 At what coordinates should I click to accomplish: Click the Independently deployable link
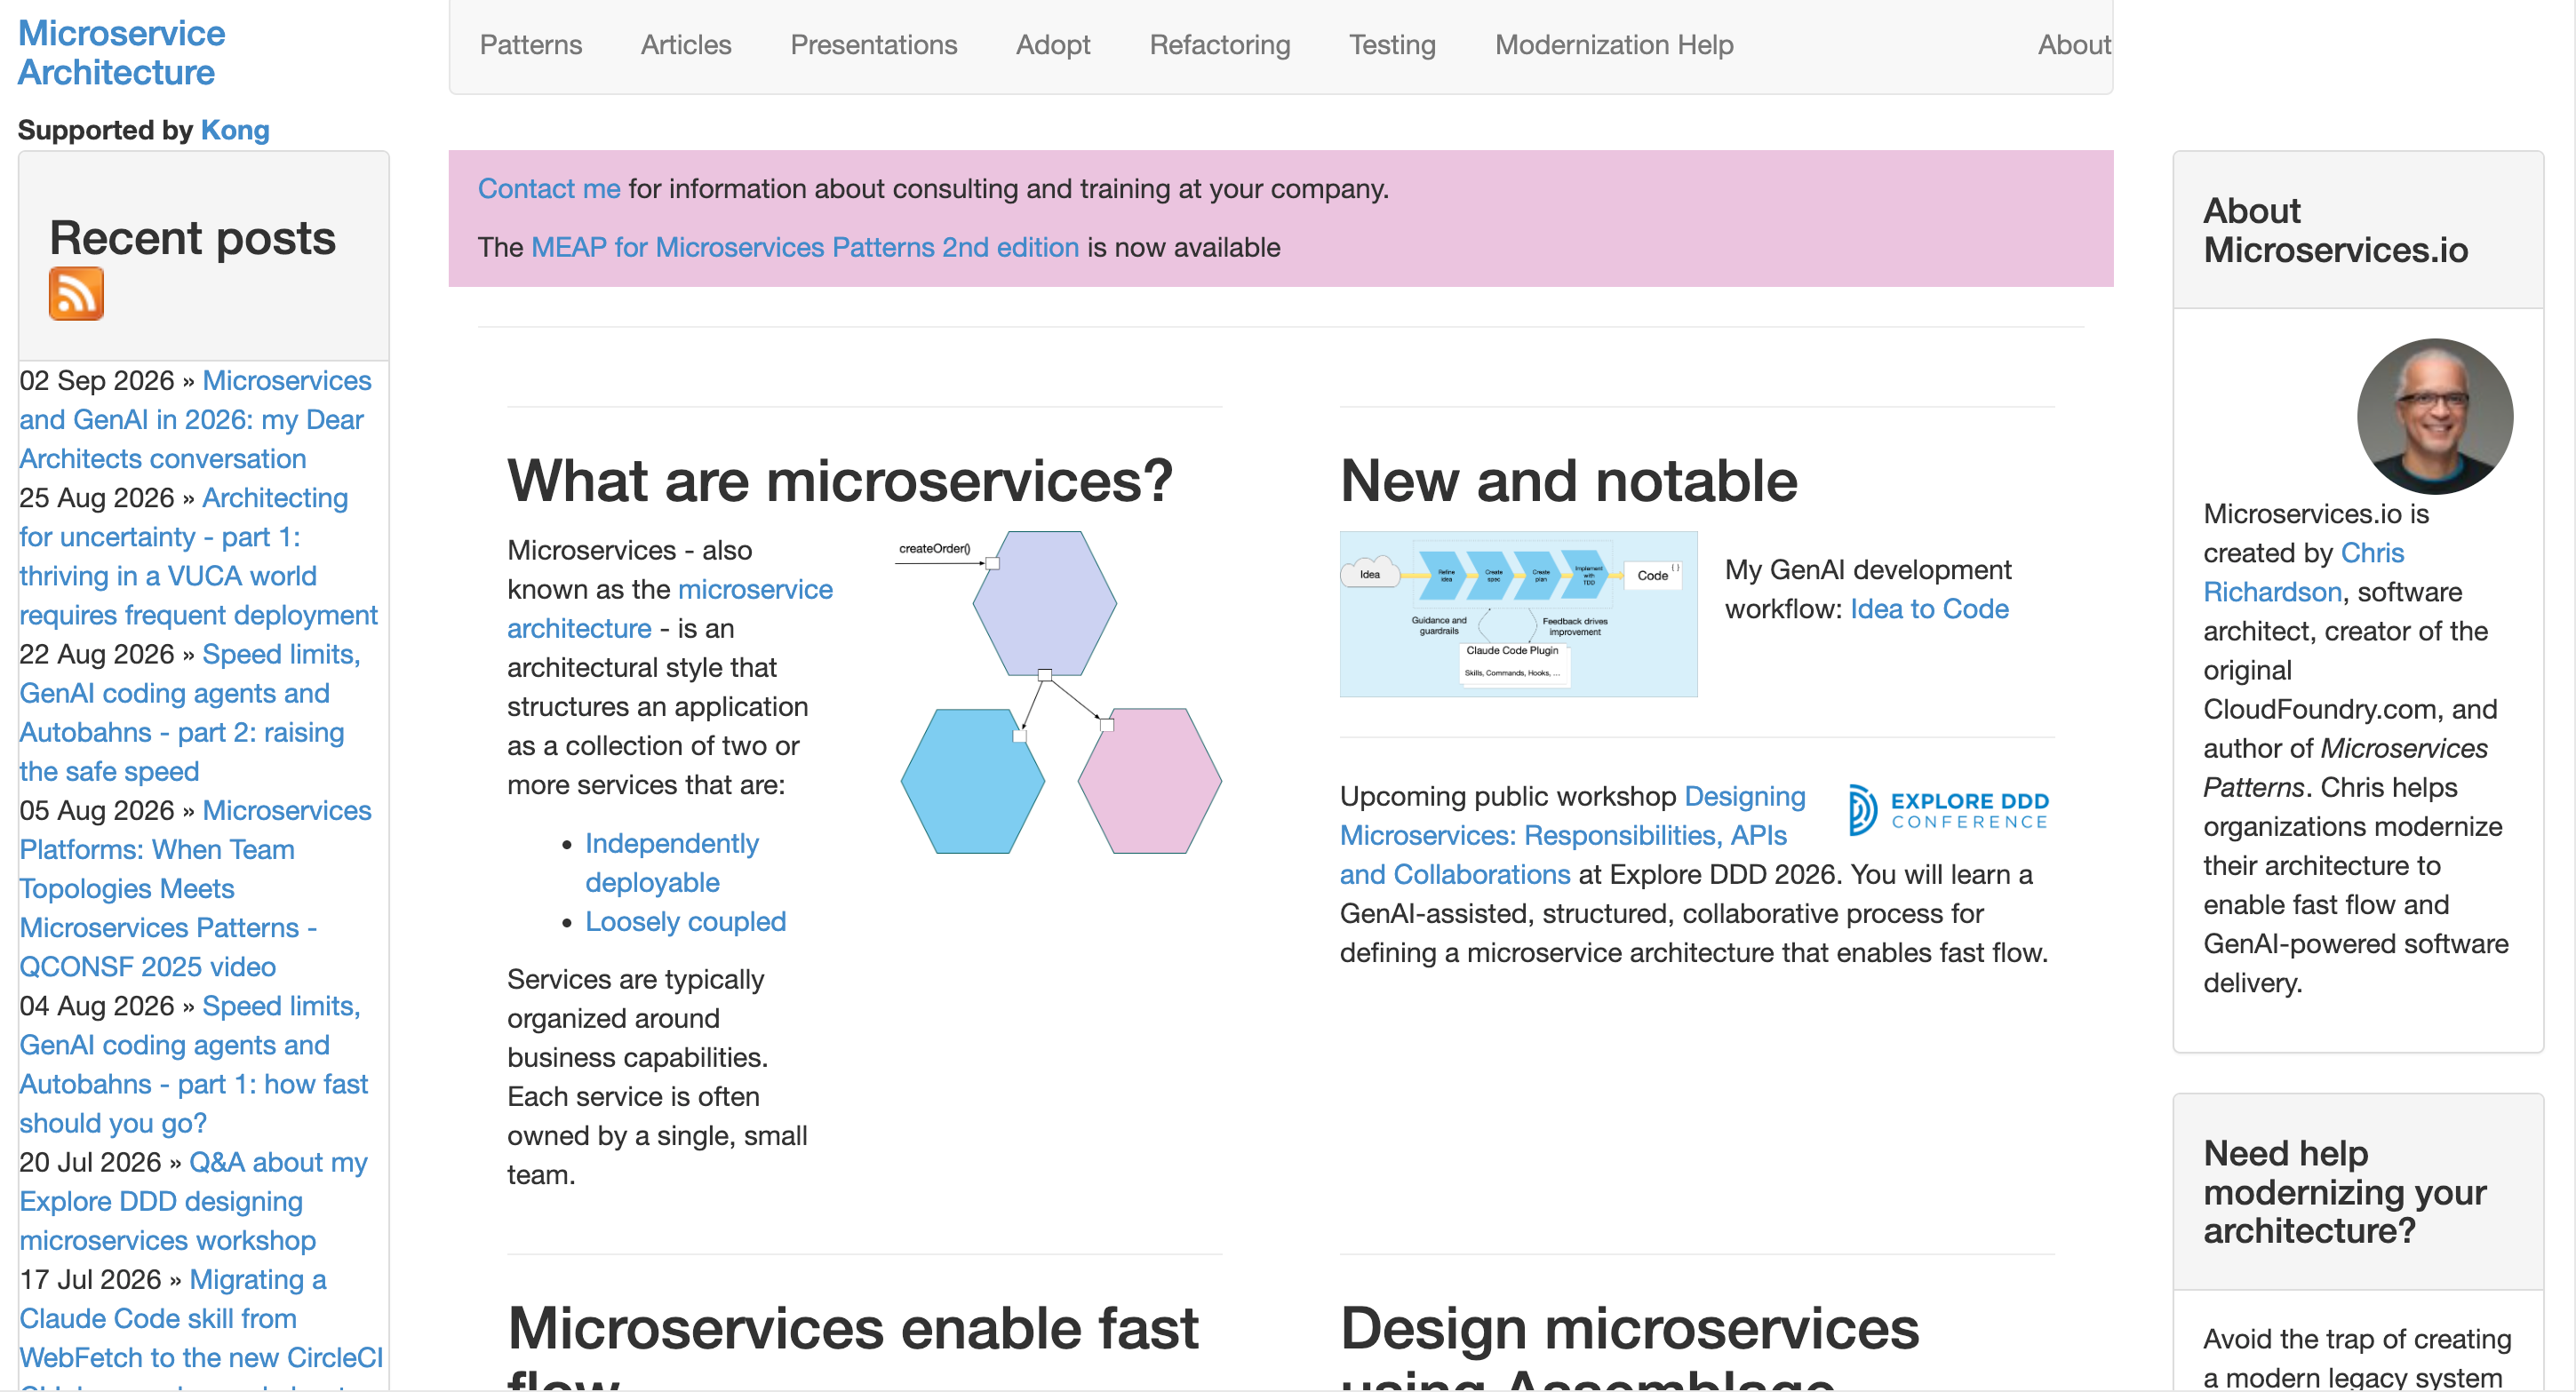pyautogui.click(x=671, y=863)
